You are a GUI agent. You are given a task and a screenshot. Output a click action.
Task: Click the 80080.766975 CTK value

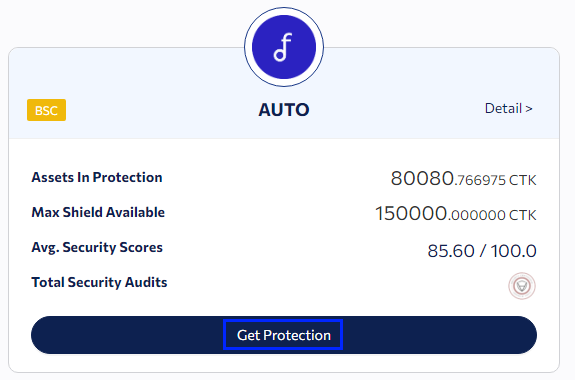(x=463, y=179)
